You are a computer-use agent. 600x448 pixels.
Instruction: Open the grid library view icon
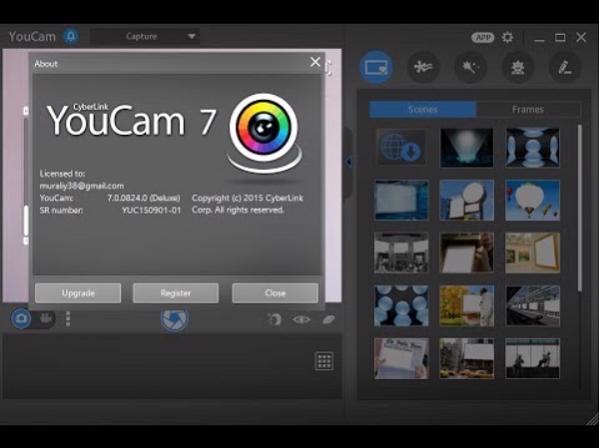(324, 361)
